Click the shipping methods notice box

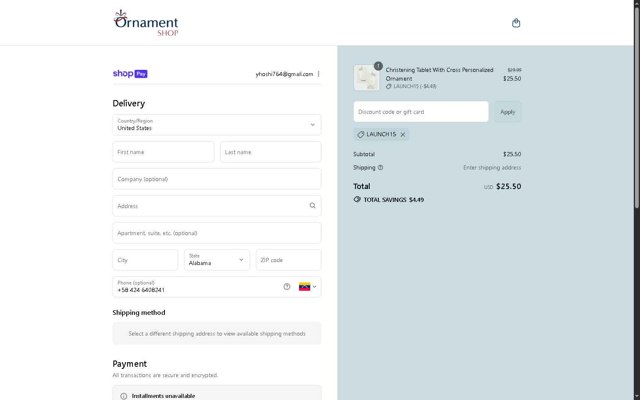click(217, 333)
